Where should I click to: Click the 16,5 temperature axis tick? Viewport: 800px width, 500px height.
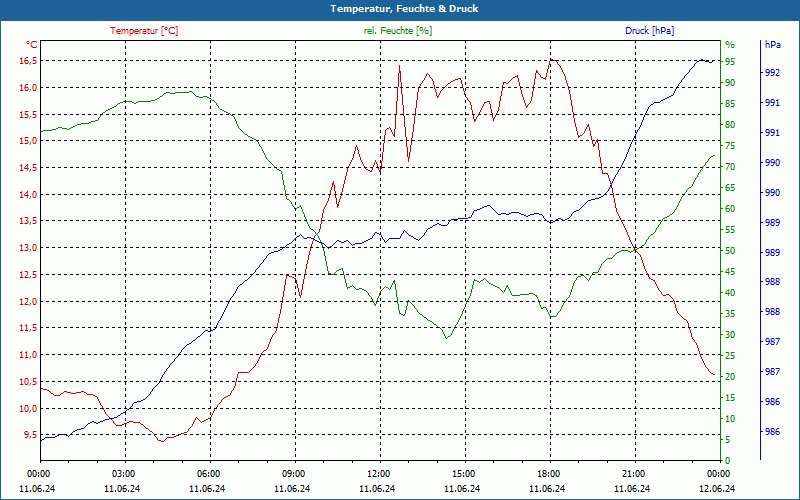(29, 61)
